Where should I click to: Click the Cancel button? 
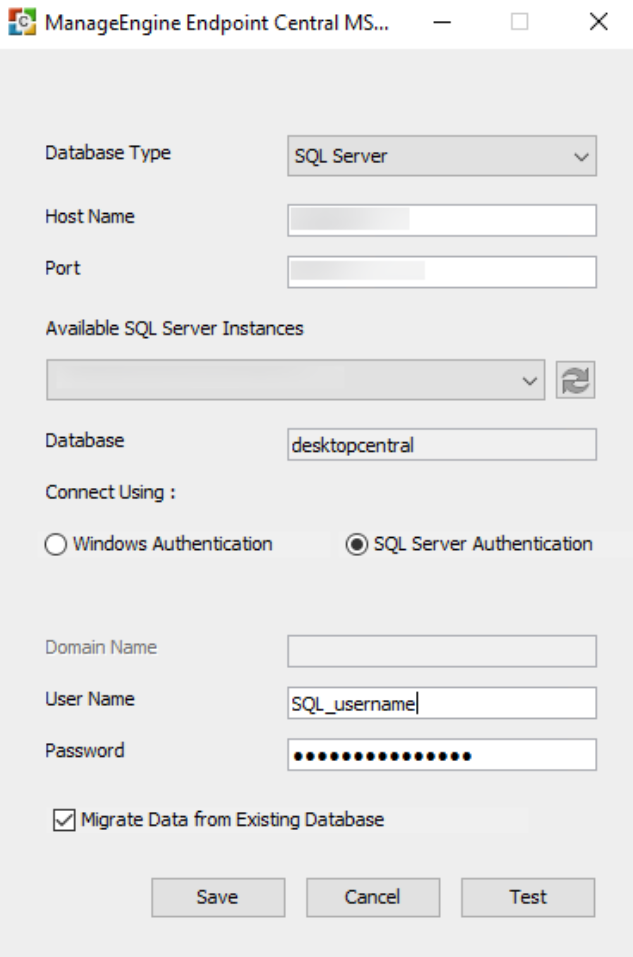click(372, 897)
